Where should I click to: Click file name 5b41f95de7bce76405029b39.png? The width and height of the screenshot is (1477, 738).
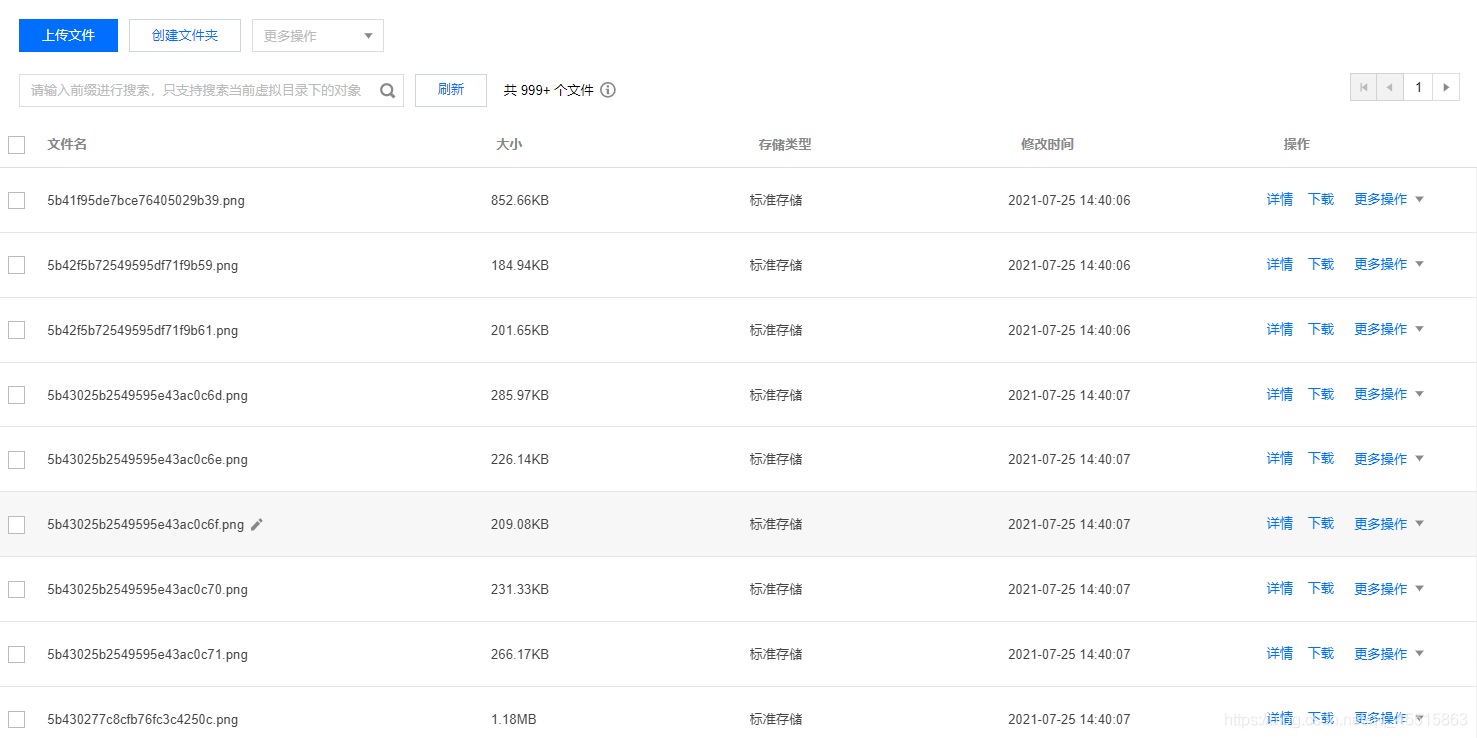coord(146,200)
